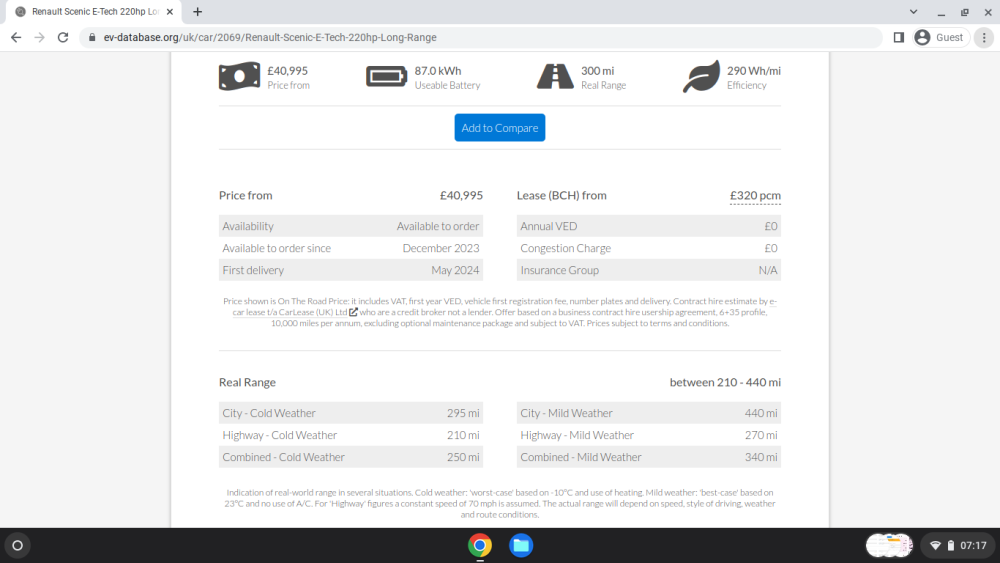Click the road real range icon
This screenshot has width=1000, height=563.
[555, 77]
